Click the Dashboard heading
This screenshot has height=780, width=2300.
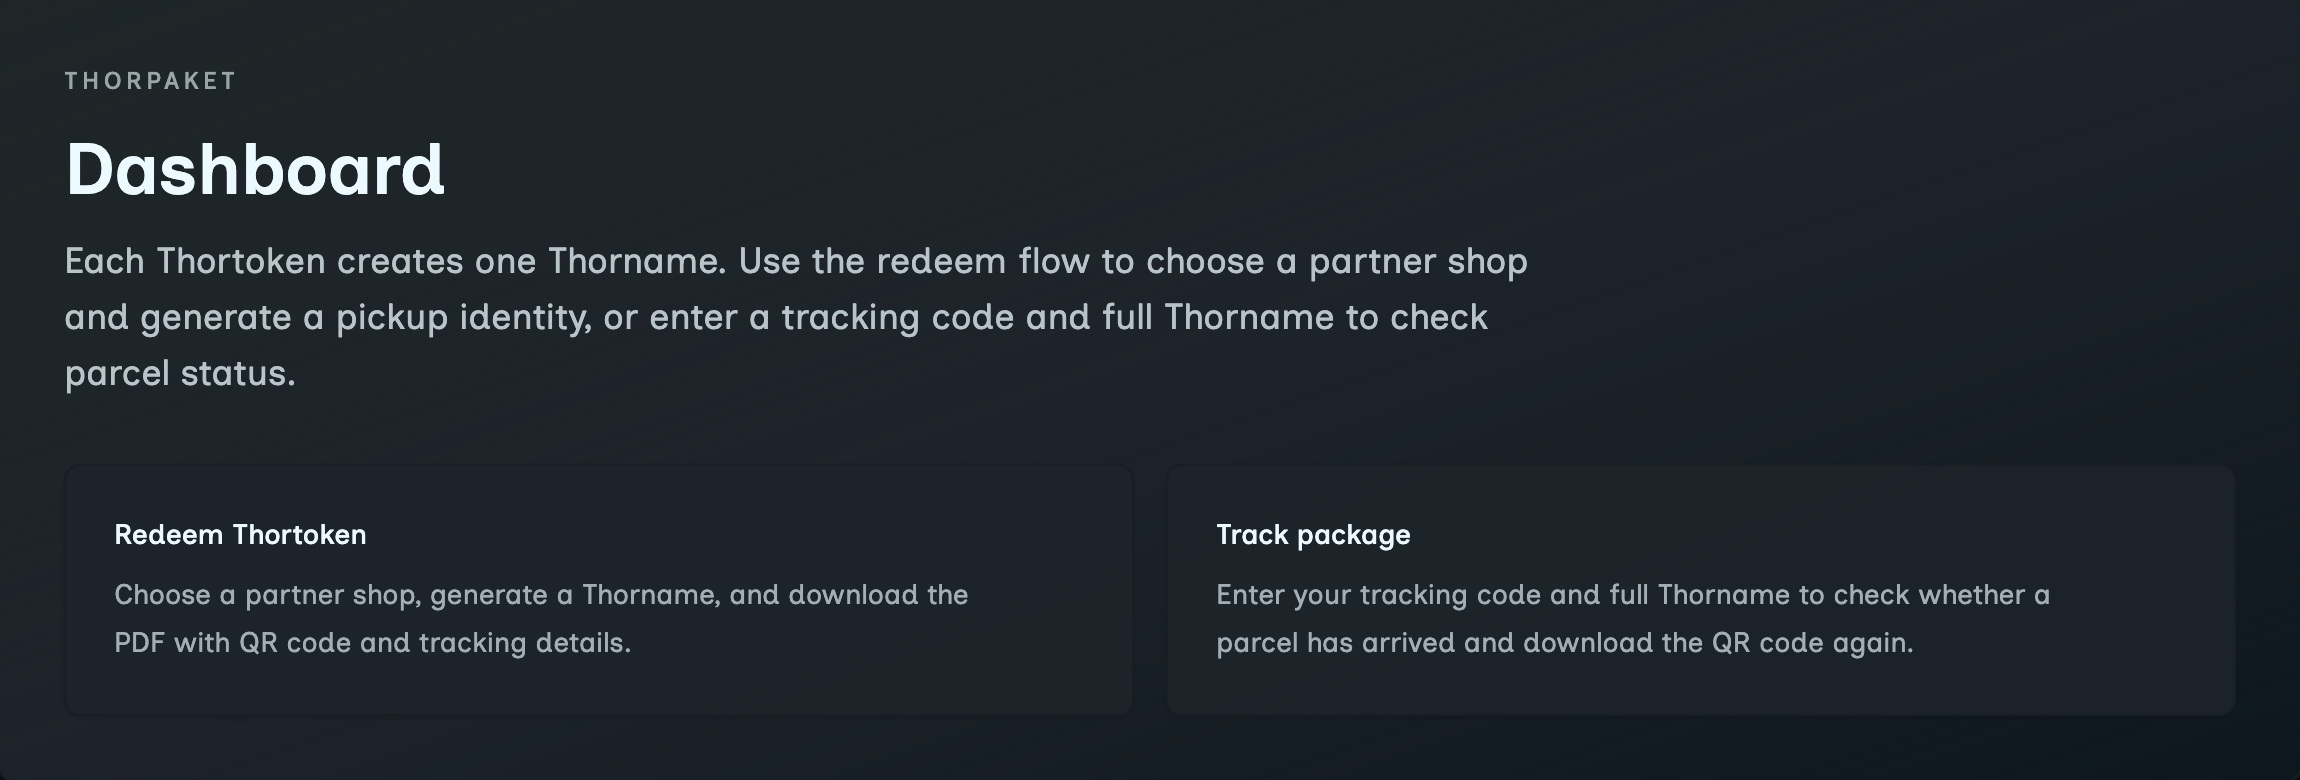click(255, 169)
